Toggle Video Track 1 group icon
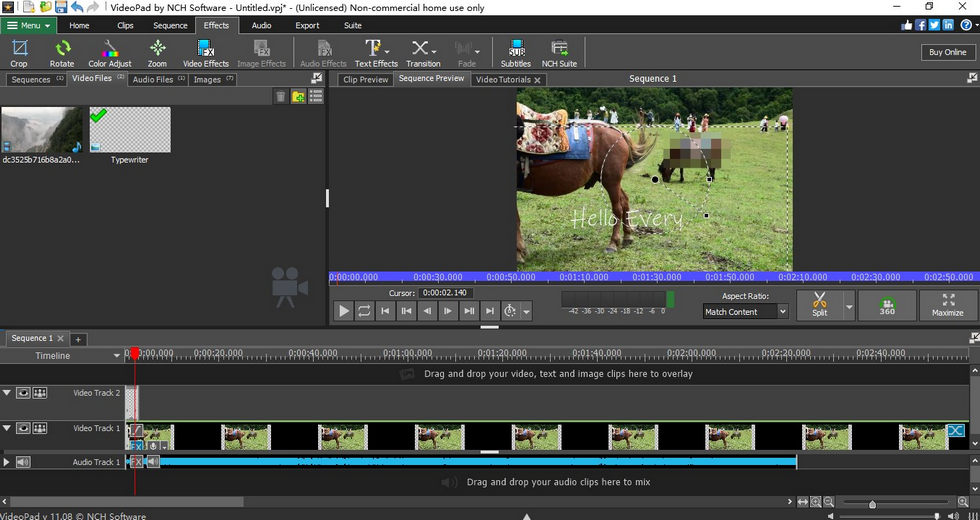980x520 pixels. pos(40,428)
